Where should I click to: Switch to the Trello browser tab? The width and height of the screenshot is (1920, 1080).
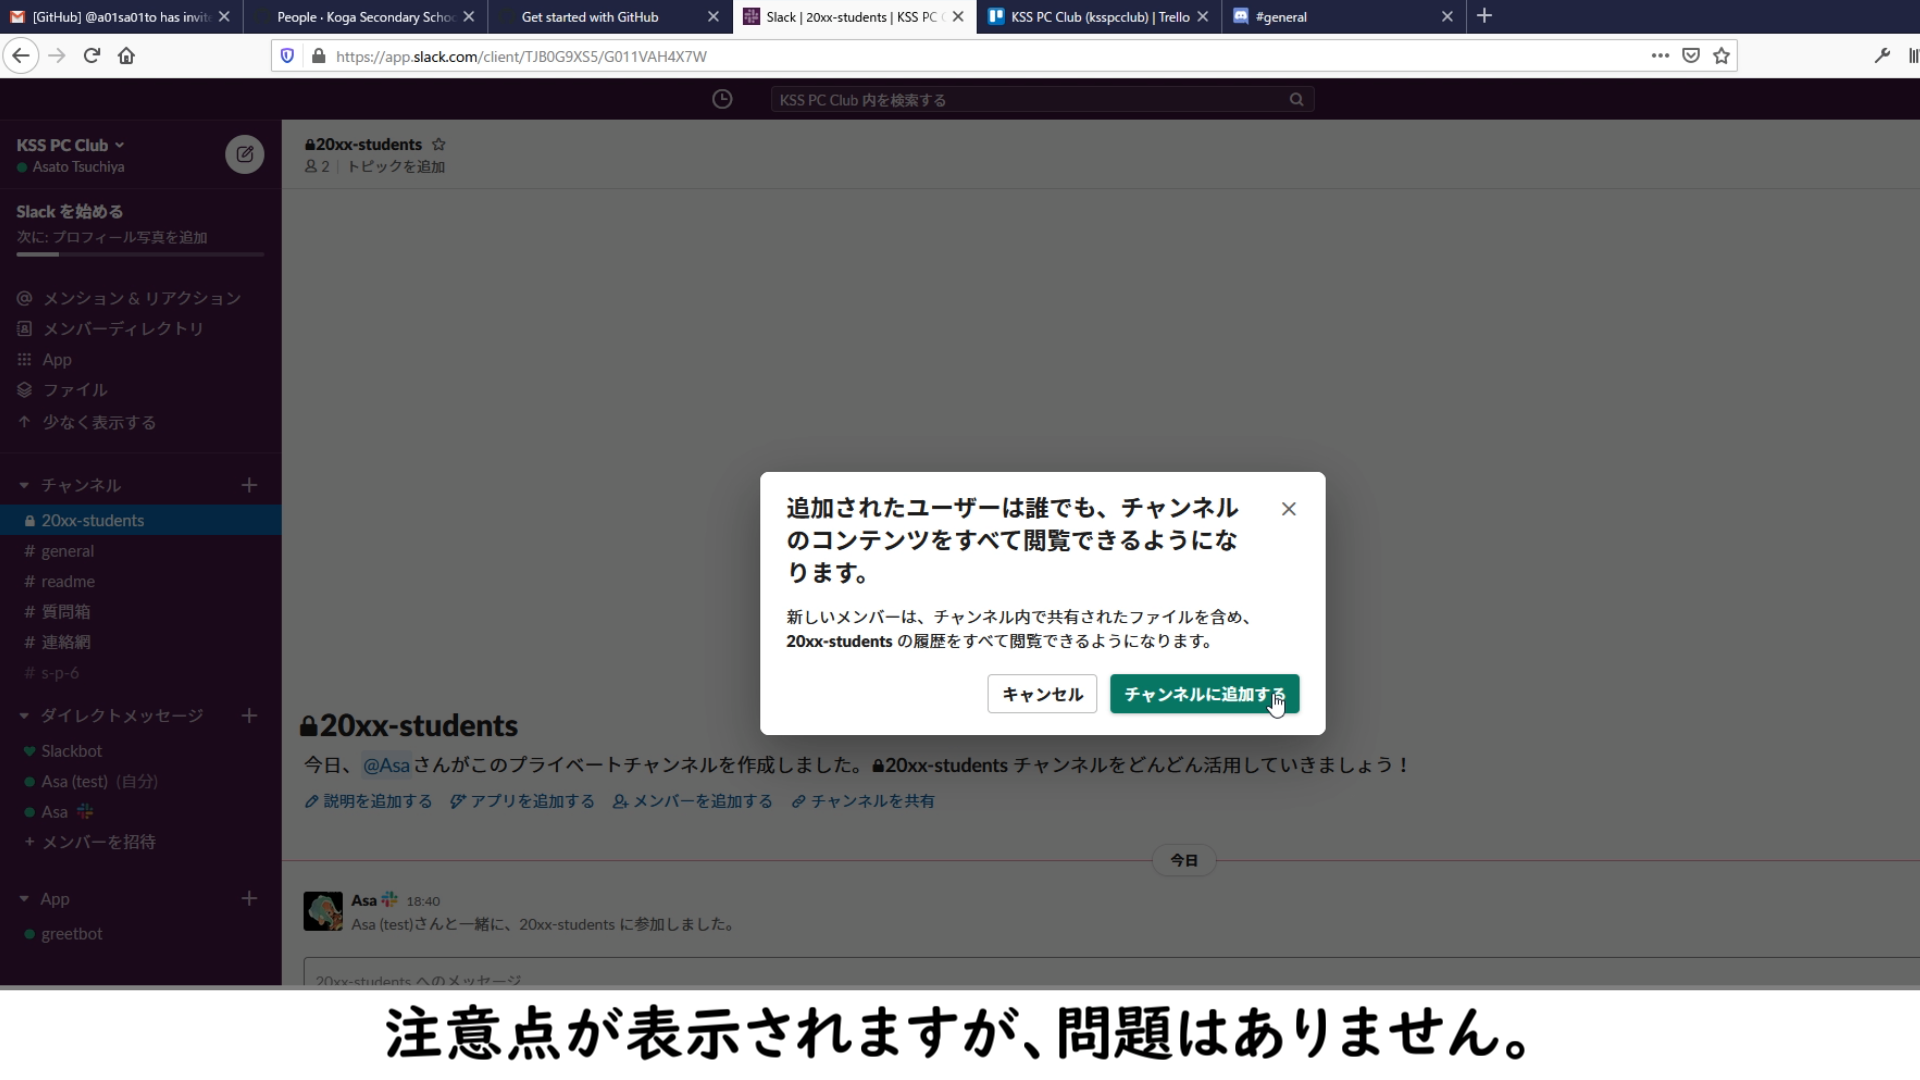pos(1098,17)
